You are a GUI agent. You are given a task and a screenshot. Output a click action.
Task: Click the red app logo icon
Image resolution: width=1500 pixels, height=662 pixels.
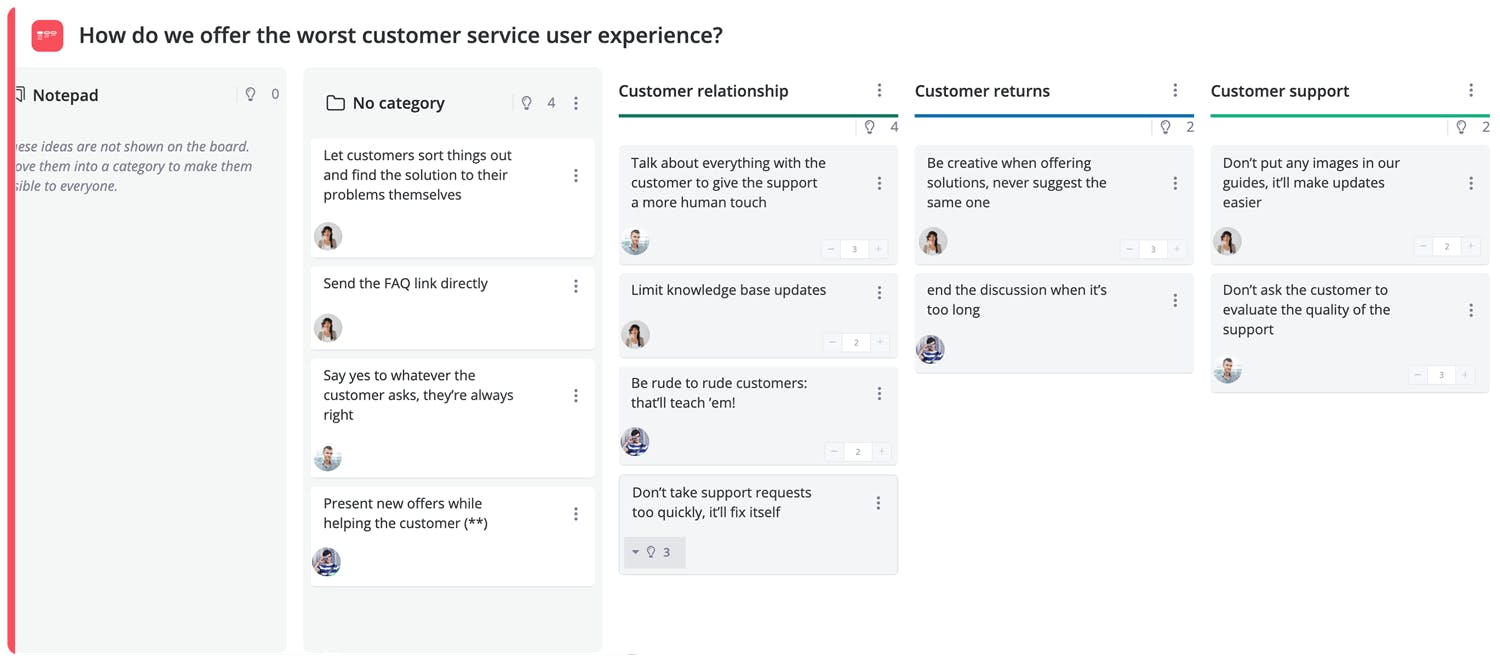[x=47, y=36]
